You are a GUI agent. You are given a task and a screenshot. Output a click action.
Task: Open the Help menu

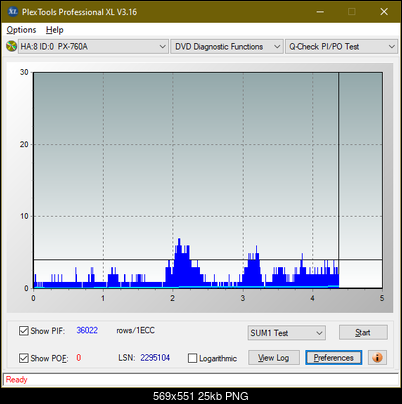pos(54,30)
